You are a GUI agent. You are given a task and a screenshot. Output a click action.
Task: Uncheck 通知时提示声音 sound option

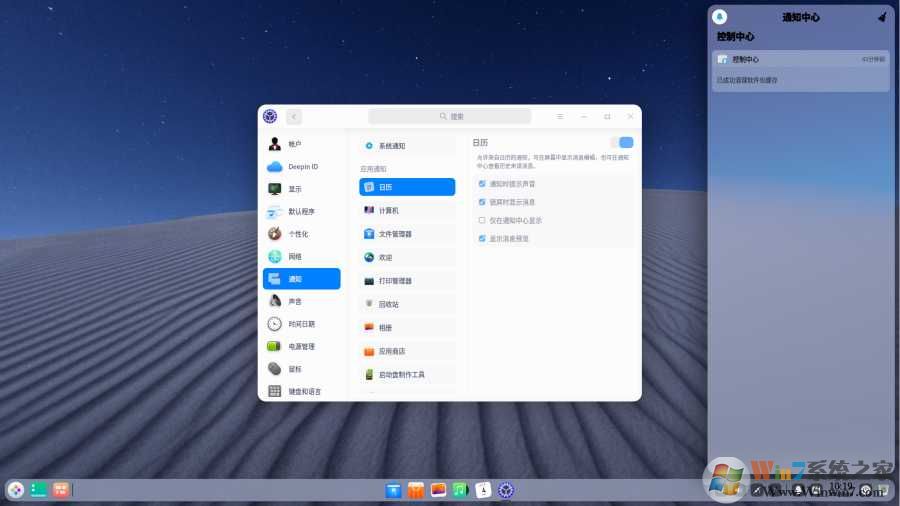[x=482, y=184]
